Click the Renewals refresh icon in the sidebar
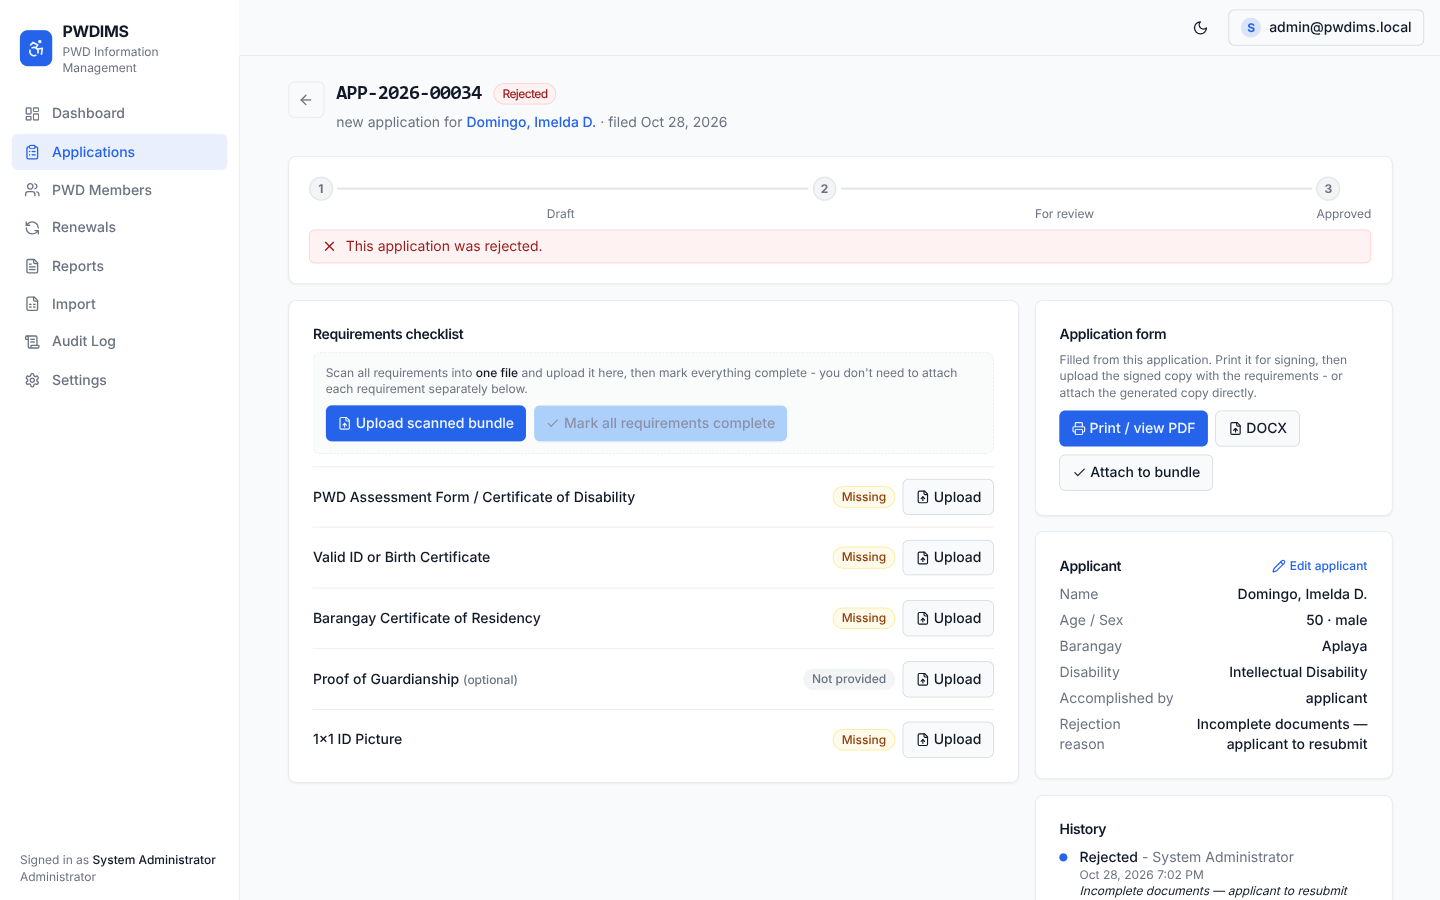Image resolution: width=1440 pixels, height=900 pixels. click(x=32, y=228)
